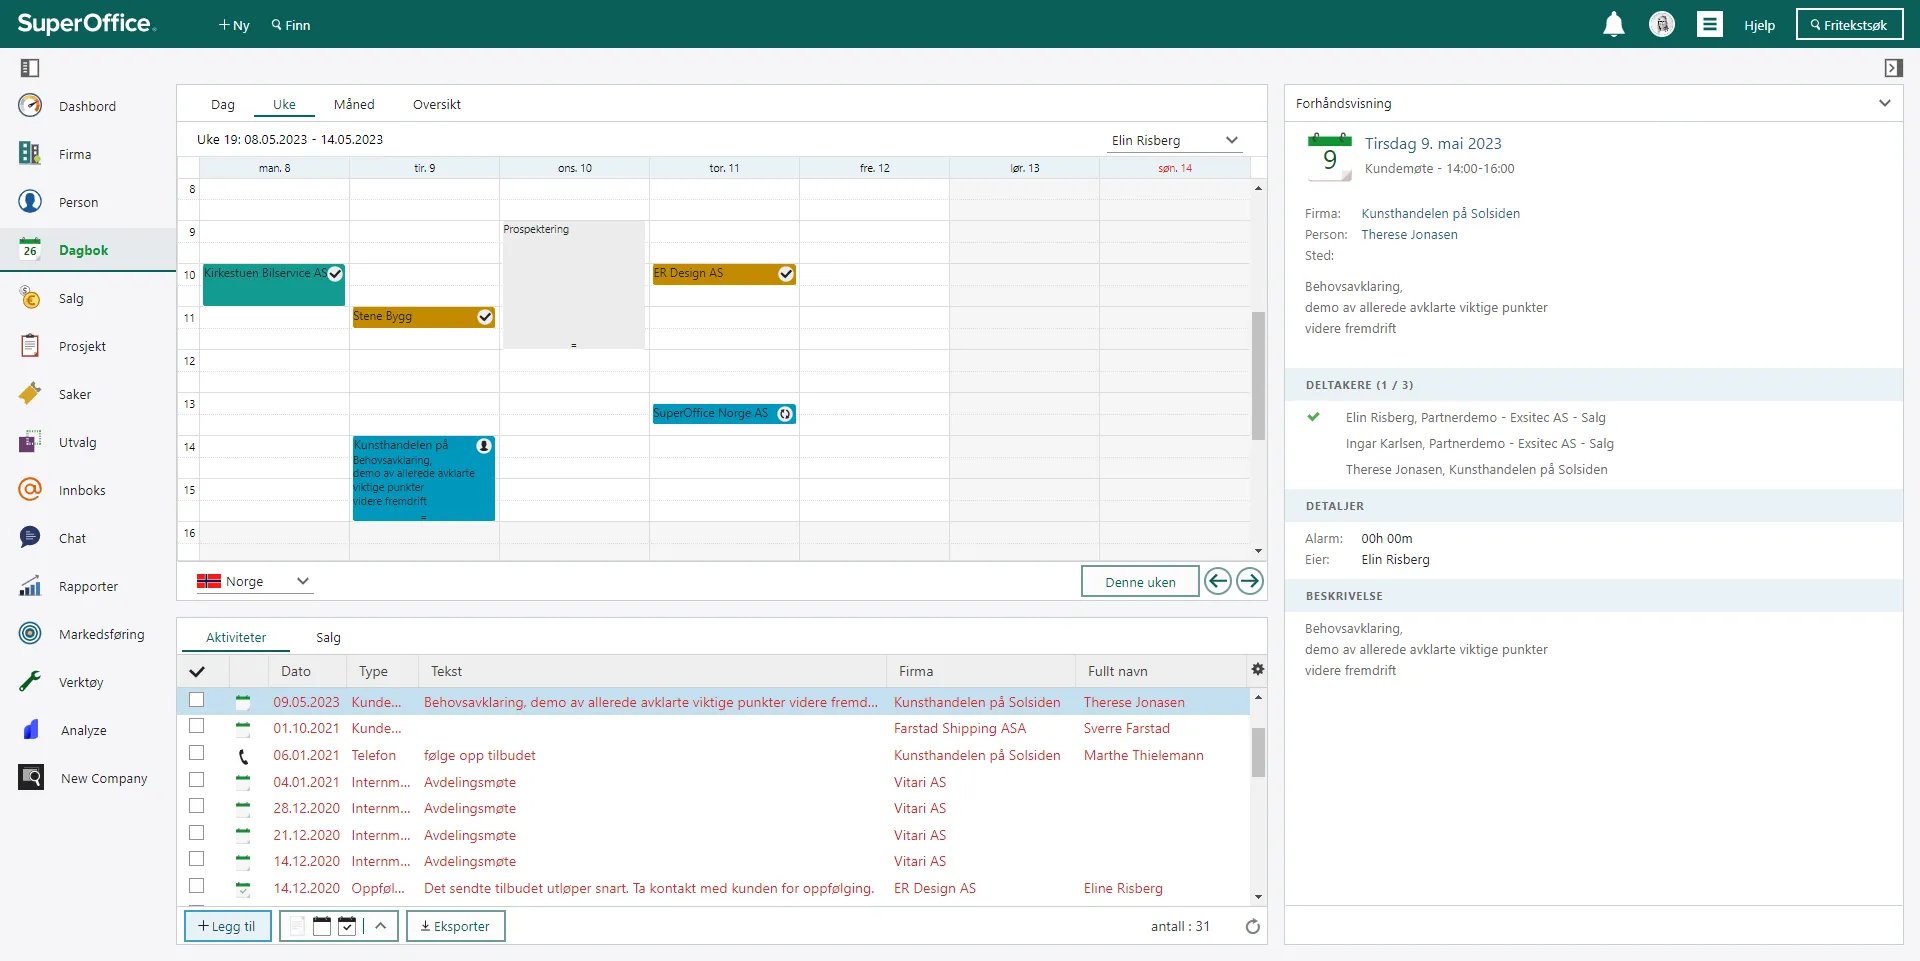The image size is (1920, 961).
Task: Show completed tasks calendar-check icon
Action: coord(347,926)
